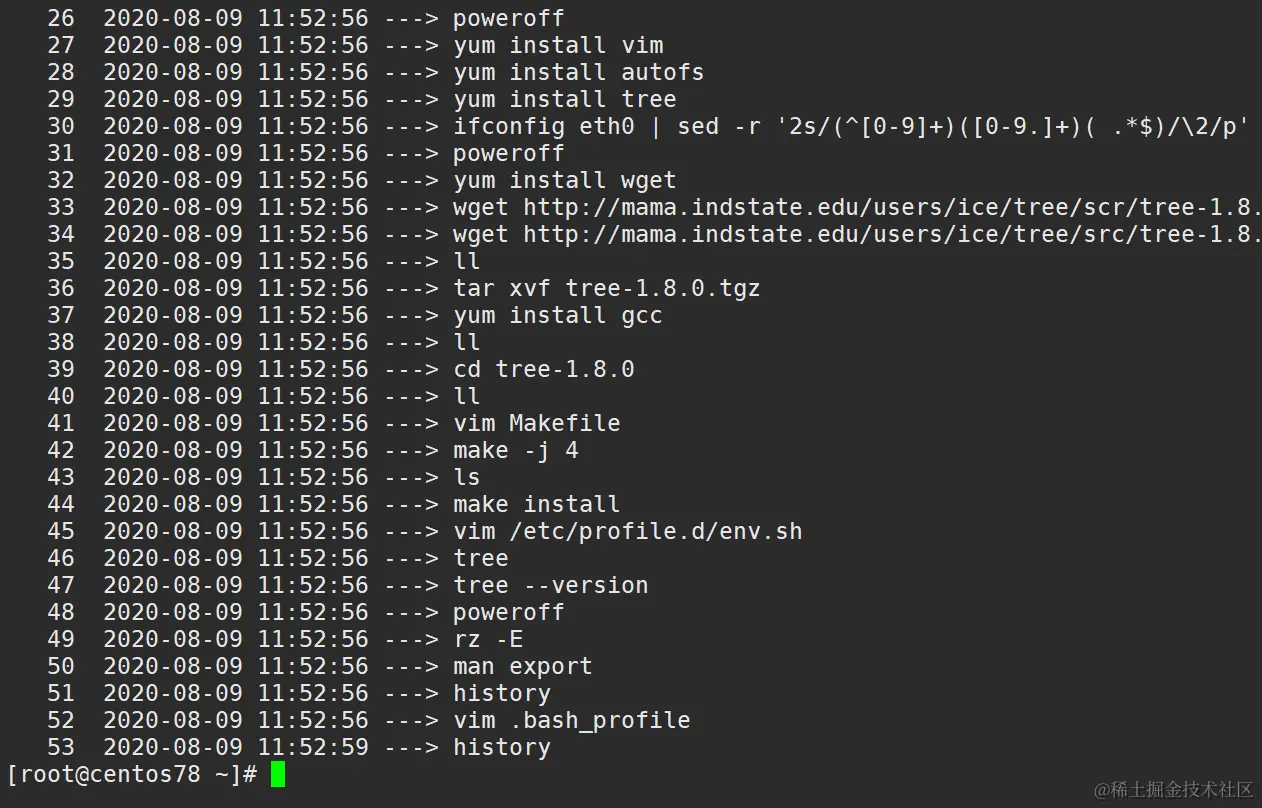Click the 'yum install wget' entry
Image resolution: width=1262 pixels, height=808 pixels.
point(564,180)
